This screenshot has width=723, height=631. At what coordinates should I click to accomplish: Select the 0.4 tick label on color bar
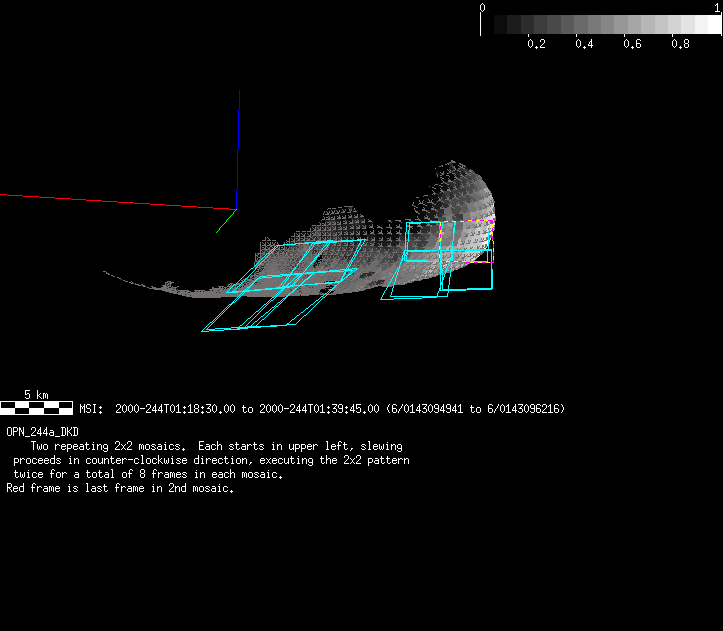tap(584, 45)
